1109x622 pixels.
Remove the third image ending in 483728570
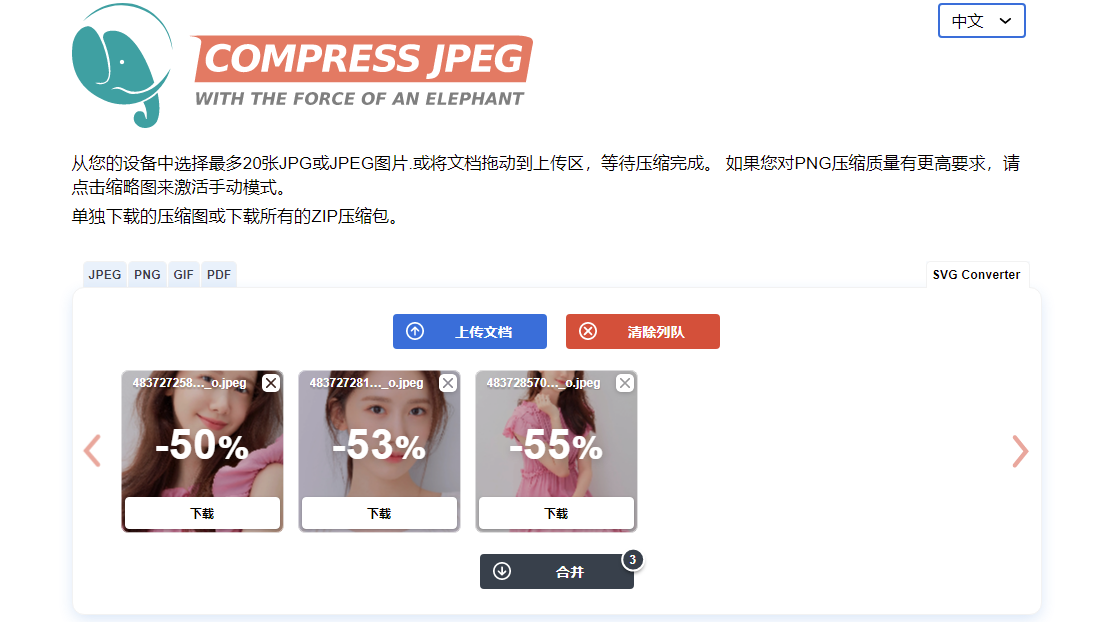coord(625,383)
